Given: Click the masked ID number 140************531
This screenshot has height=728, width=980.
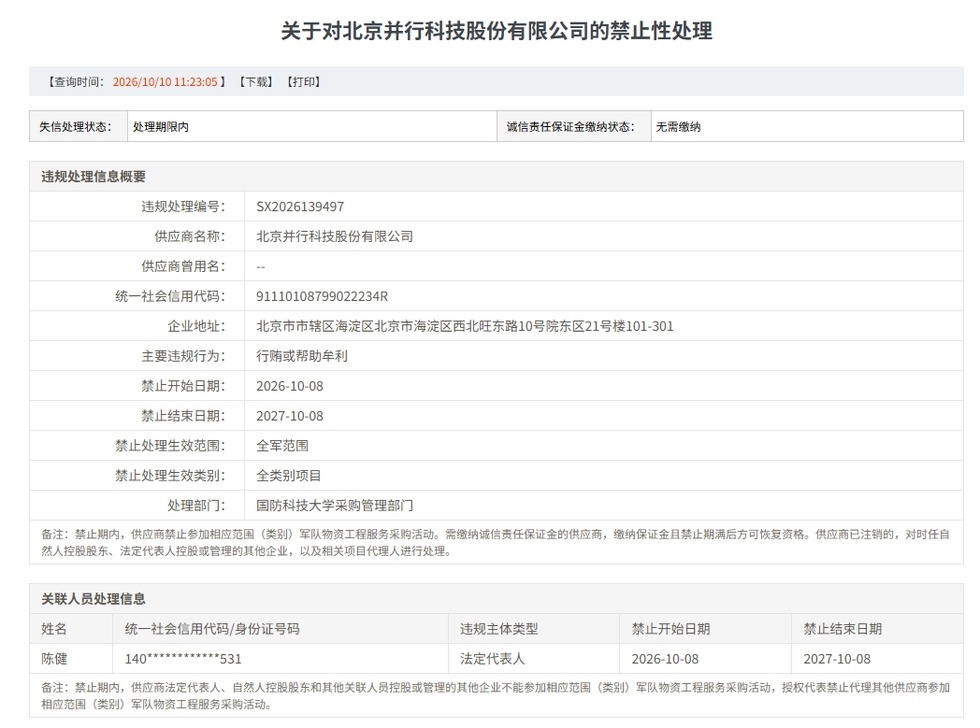Looking at the screenshot, I should (183, 659).
